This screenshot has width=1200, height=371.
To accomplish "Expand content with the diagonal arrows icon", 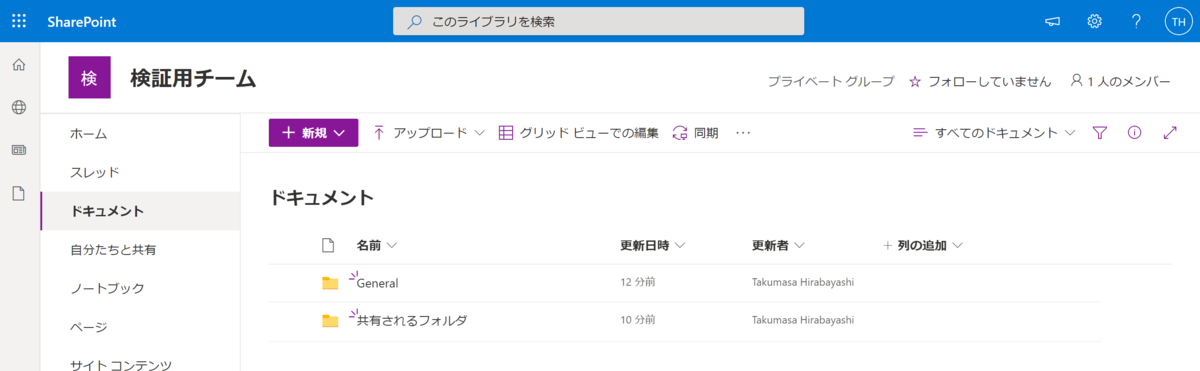I will 1171,132.
